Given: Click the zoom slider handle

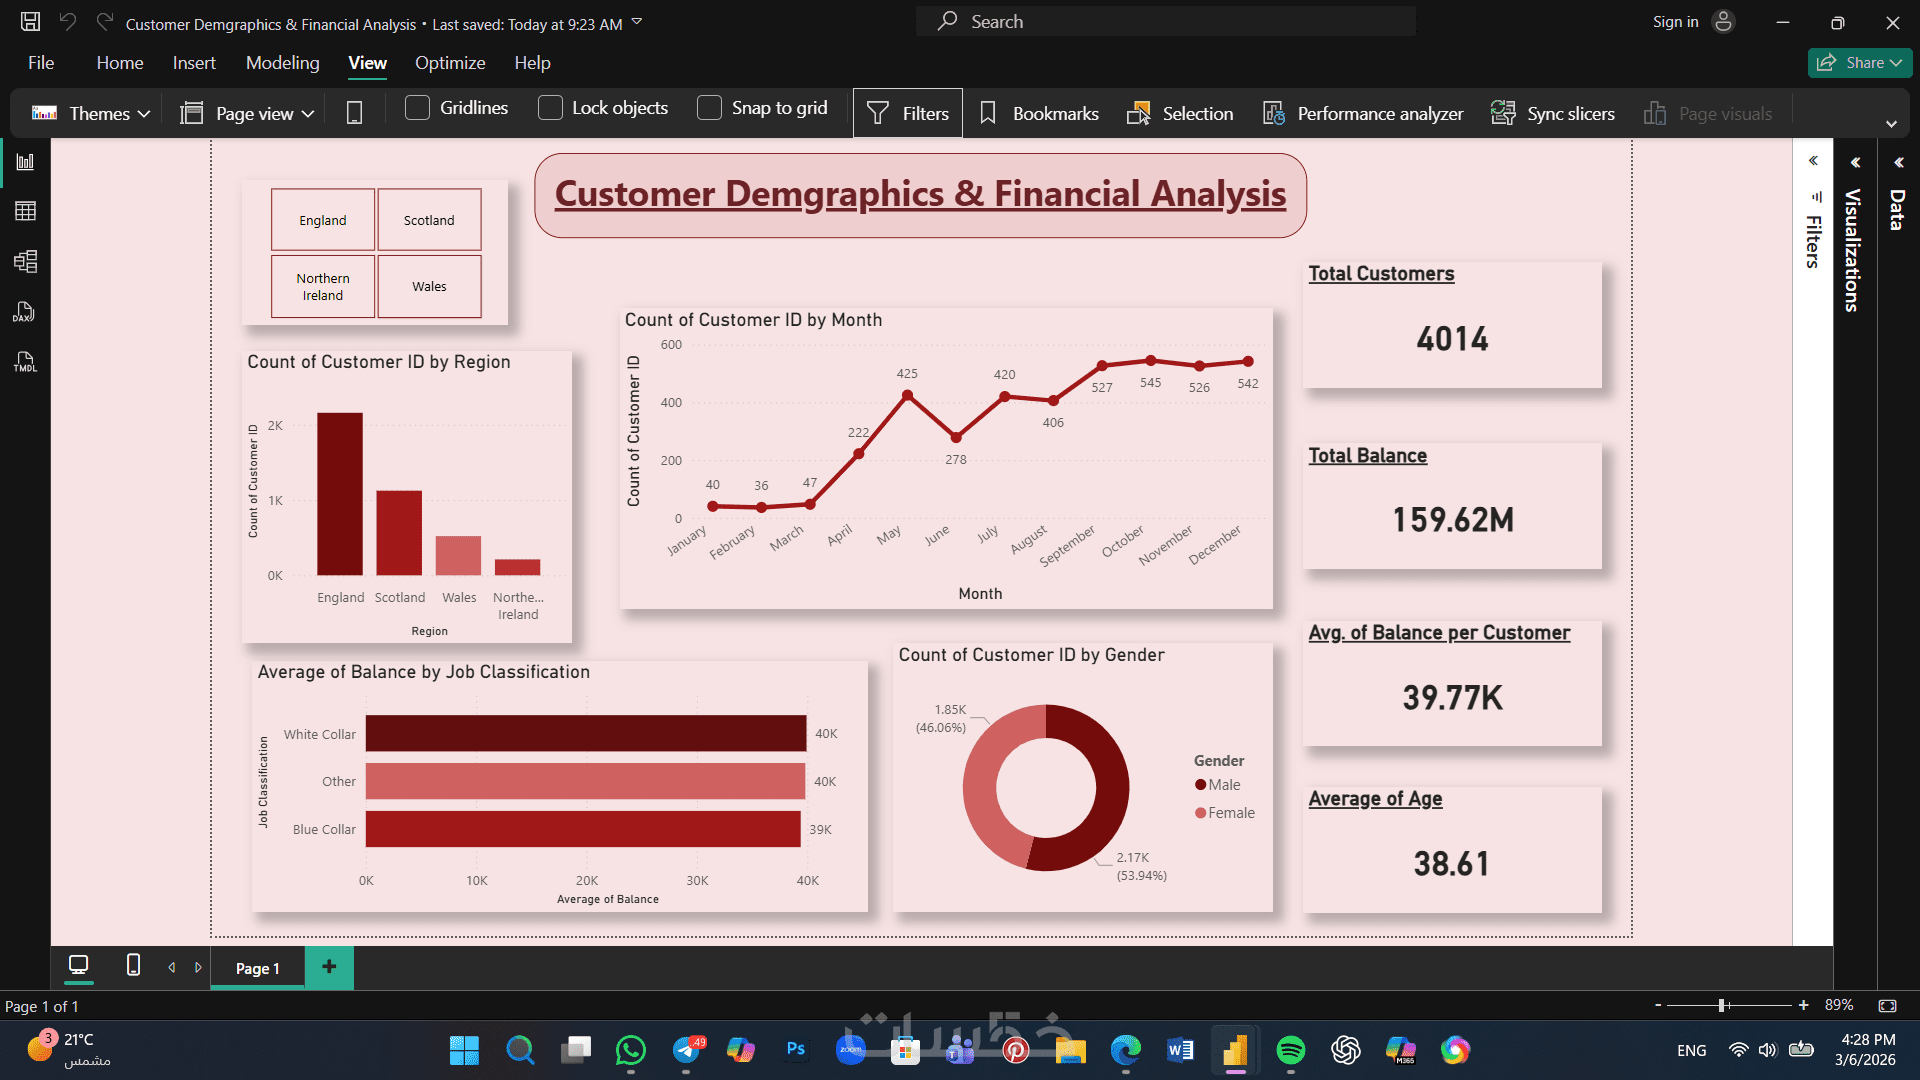Looking at the screenshot, I should pyautogui.click(x=1722, y=1005).
